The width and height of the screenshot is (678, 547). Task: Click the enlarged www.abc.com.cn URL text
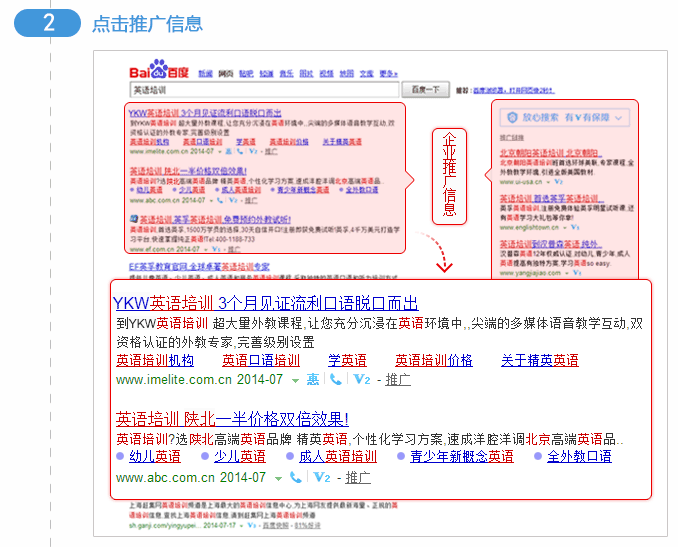[165, 477]
